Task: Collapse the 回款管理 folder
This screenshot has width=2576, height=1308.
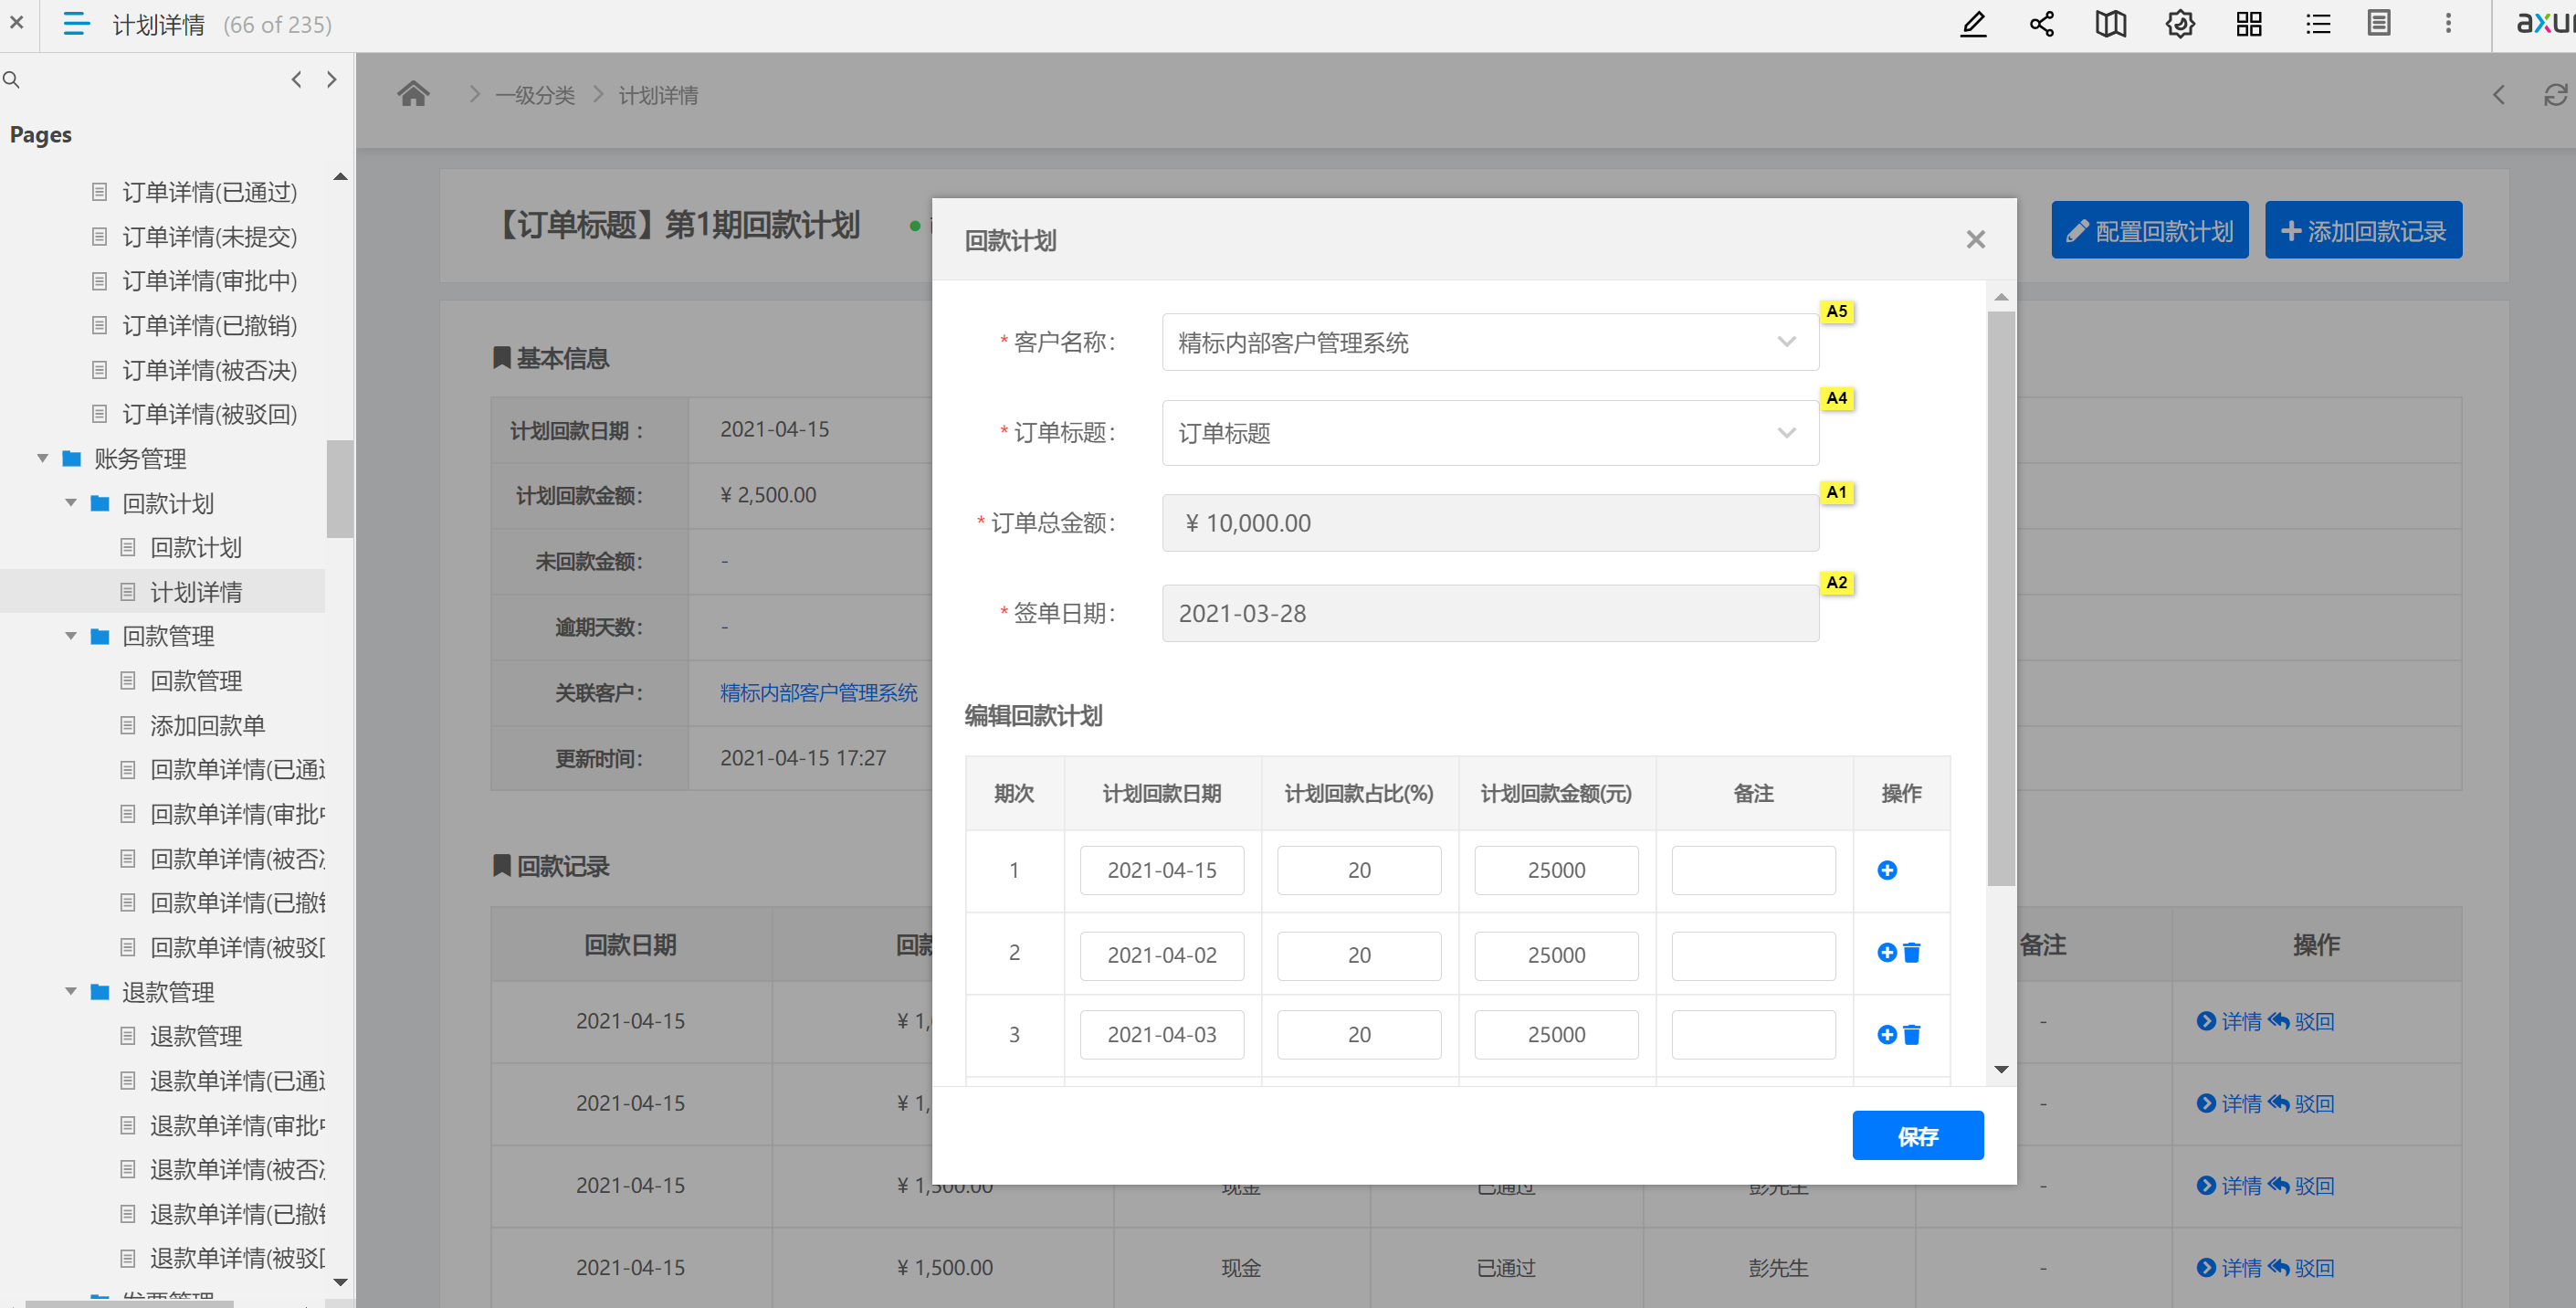Action: tap(71, 636)
